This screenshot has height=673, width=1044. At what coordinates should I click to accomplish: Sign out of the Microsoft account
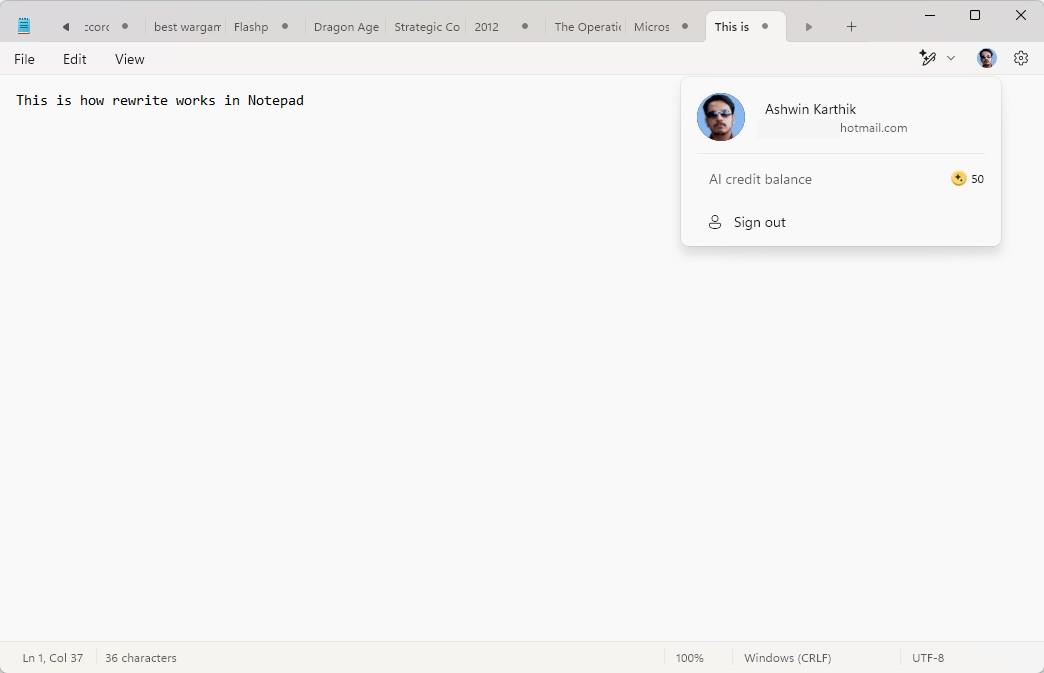[759, 222]
